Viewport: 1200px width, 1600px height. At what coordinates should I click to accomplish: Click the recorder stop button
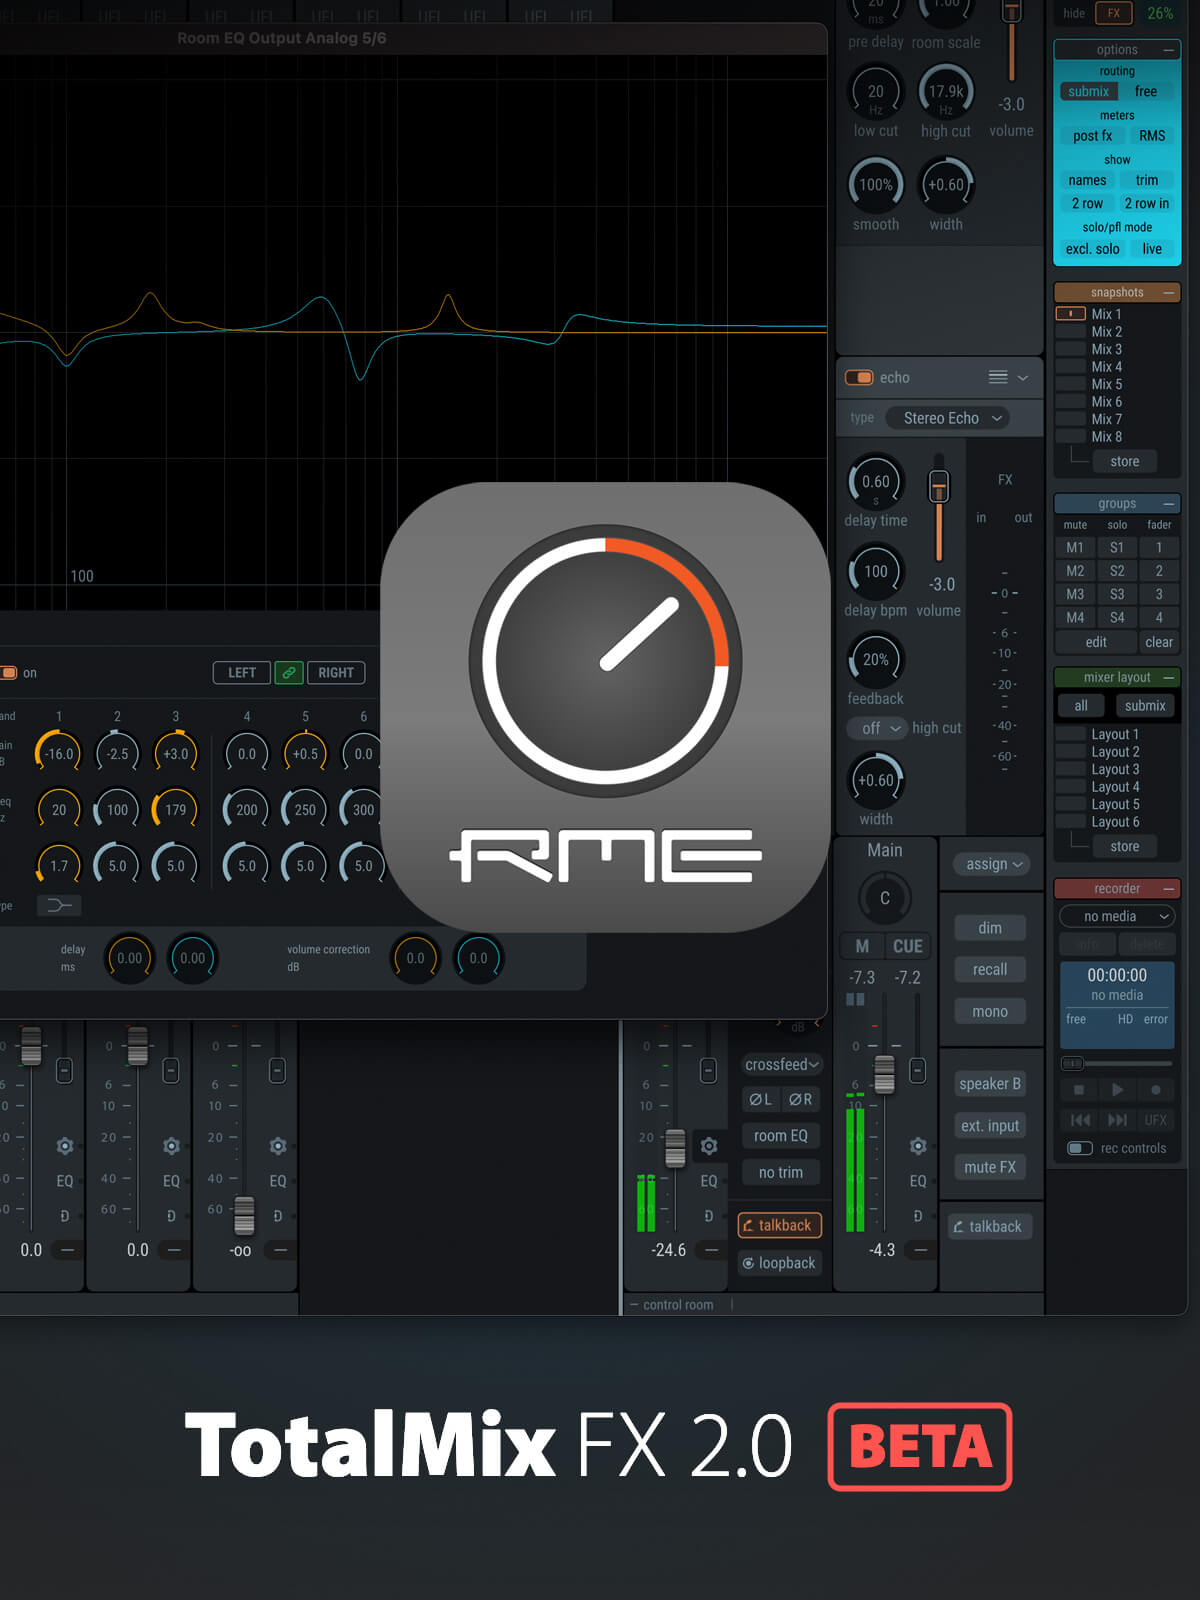1078,1090
